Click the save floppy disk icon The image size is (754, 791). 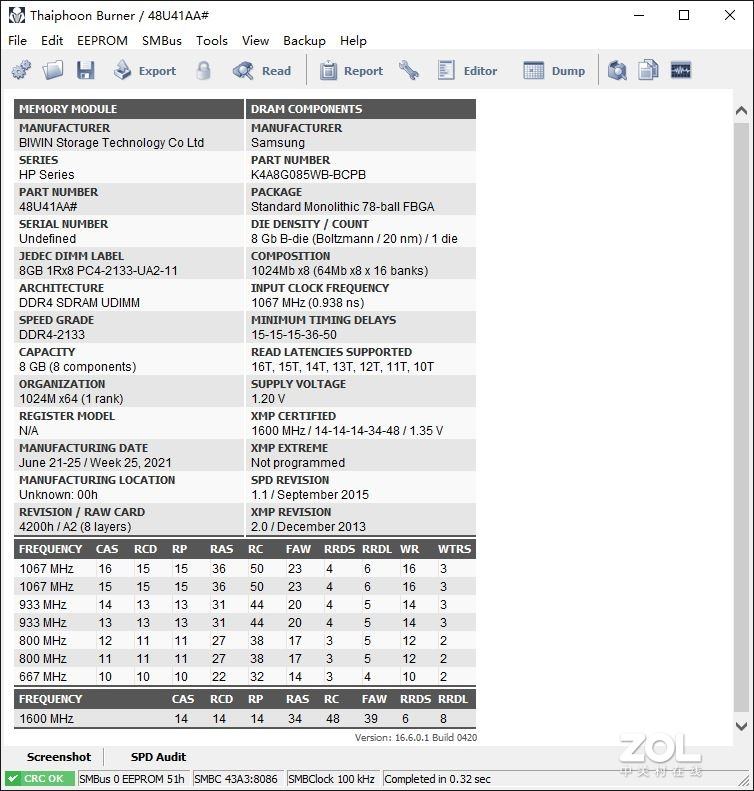(85, 70)
